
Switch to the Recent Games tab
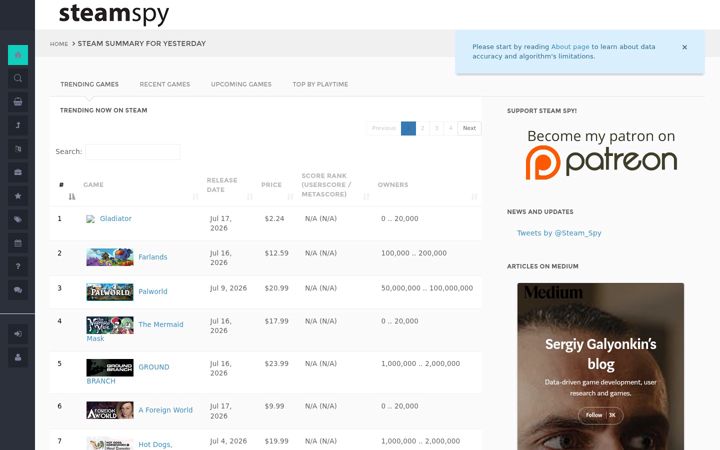coord(165,84)
